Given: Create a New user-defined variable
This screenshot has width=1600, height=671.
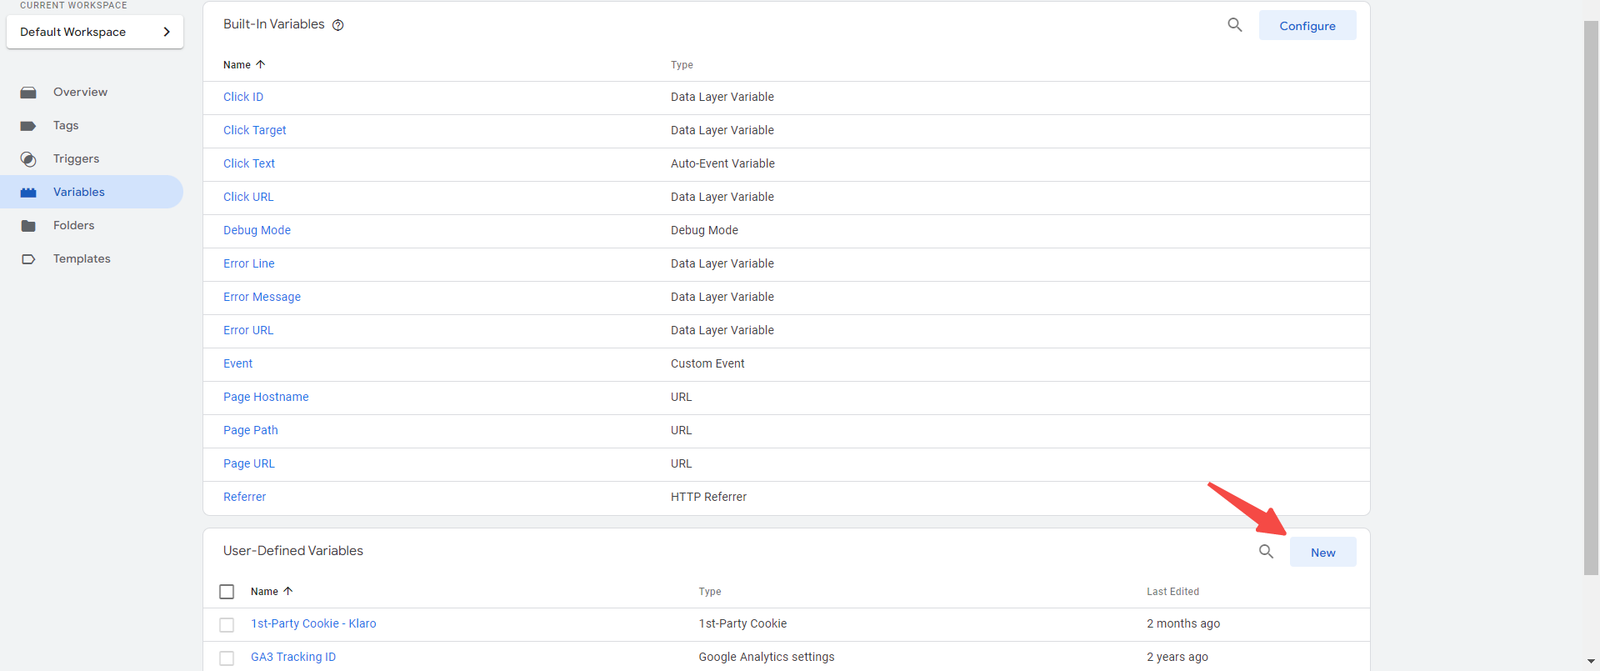Looking at the screenshot, I should (1322, 553).
